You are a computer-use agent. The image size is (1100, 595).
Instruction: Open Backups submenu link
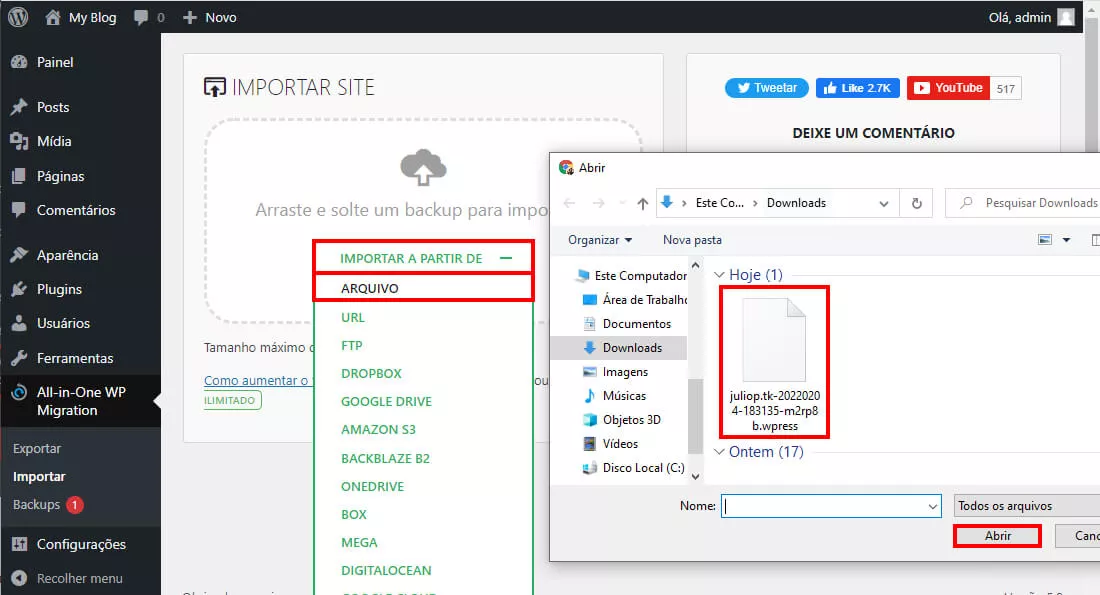tap(36, 504)
